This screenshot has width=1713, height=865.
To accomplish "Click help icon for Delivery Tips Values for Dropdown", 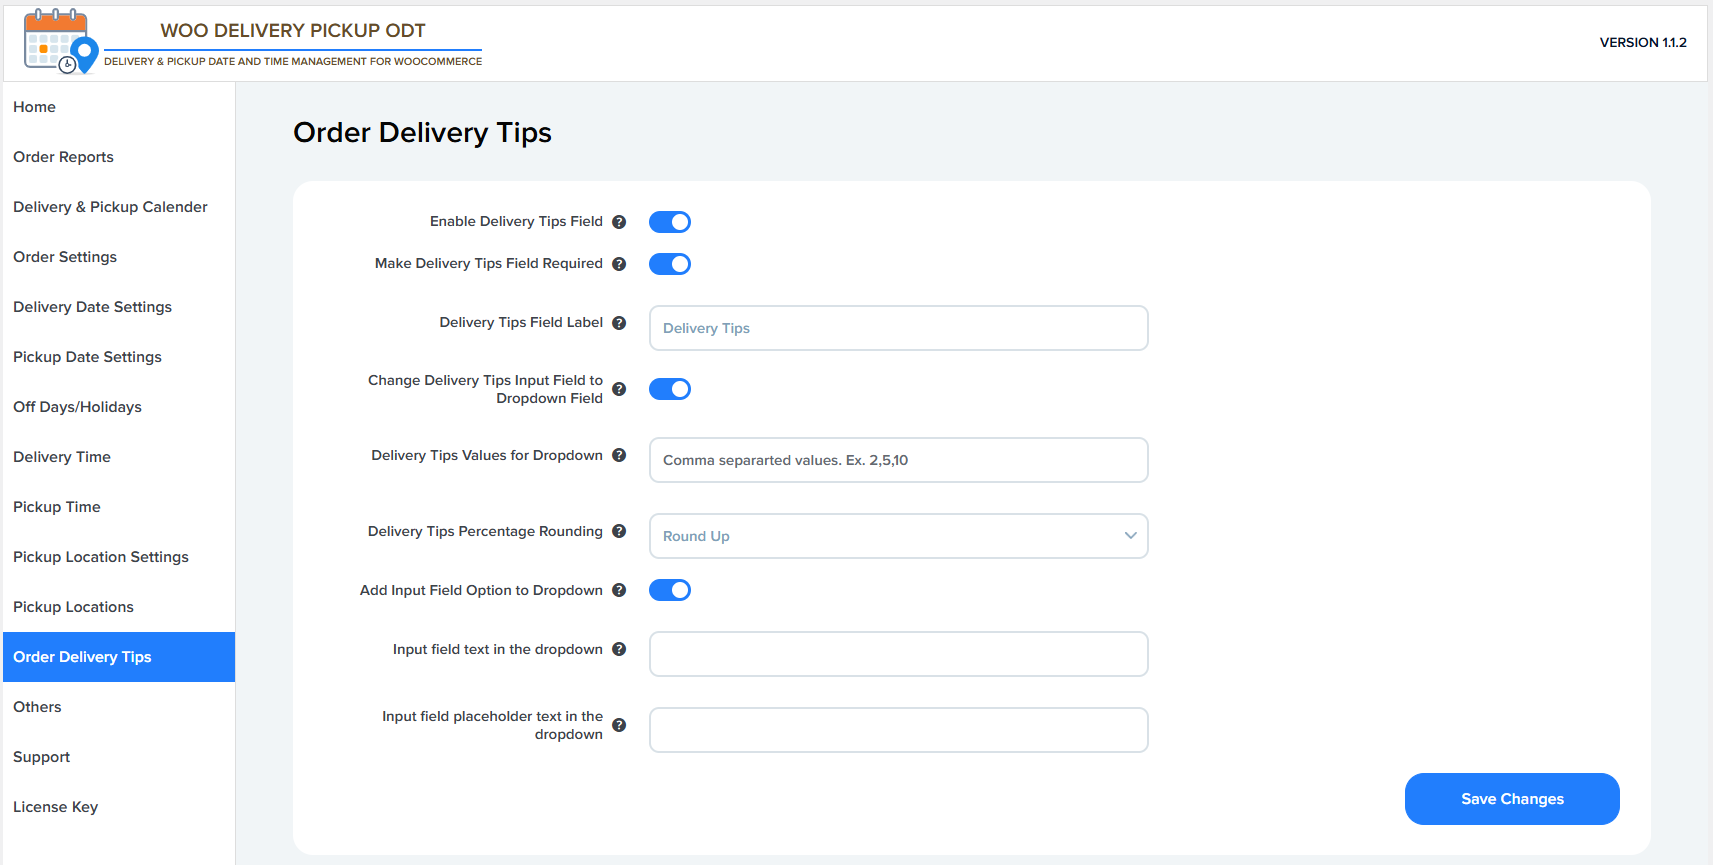I will 619,456.
